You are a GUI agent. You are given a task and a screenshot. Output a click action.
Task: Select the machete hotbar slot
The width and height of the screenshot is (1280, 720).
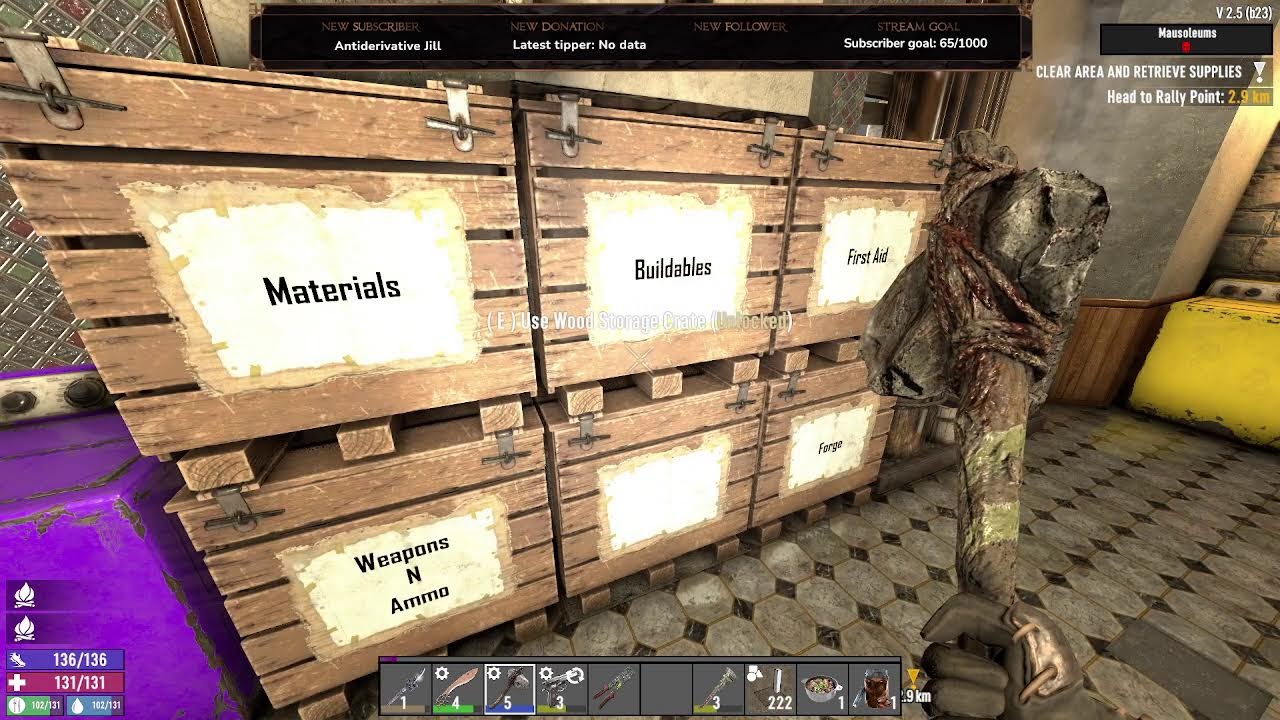click(x=458, y=688)
